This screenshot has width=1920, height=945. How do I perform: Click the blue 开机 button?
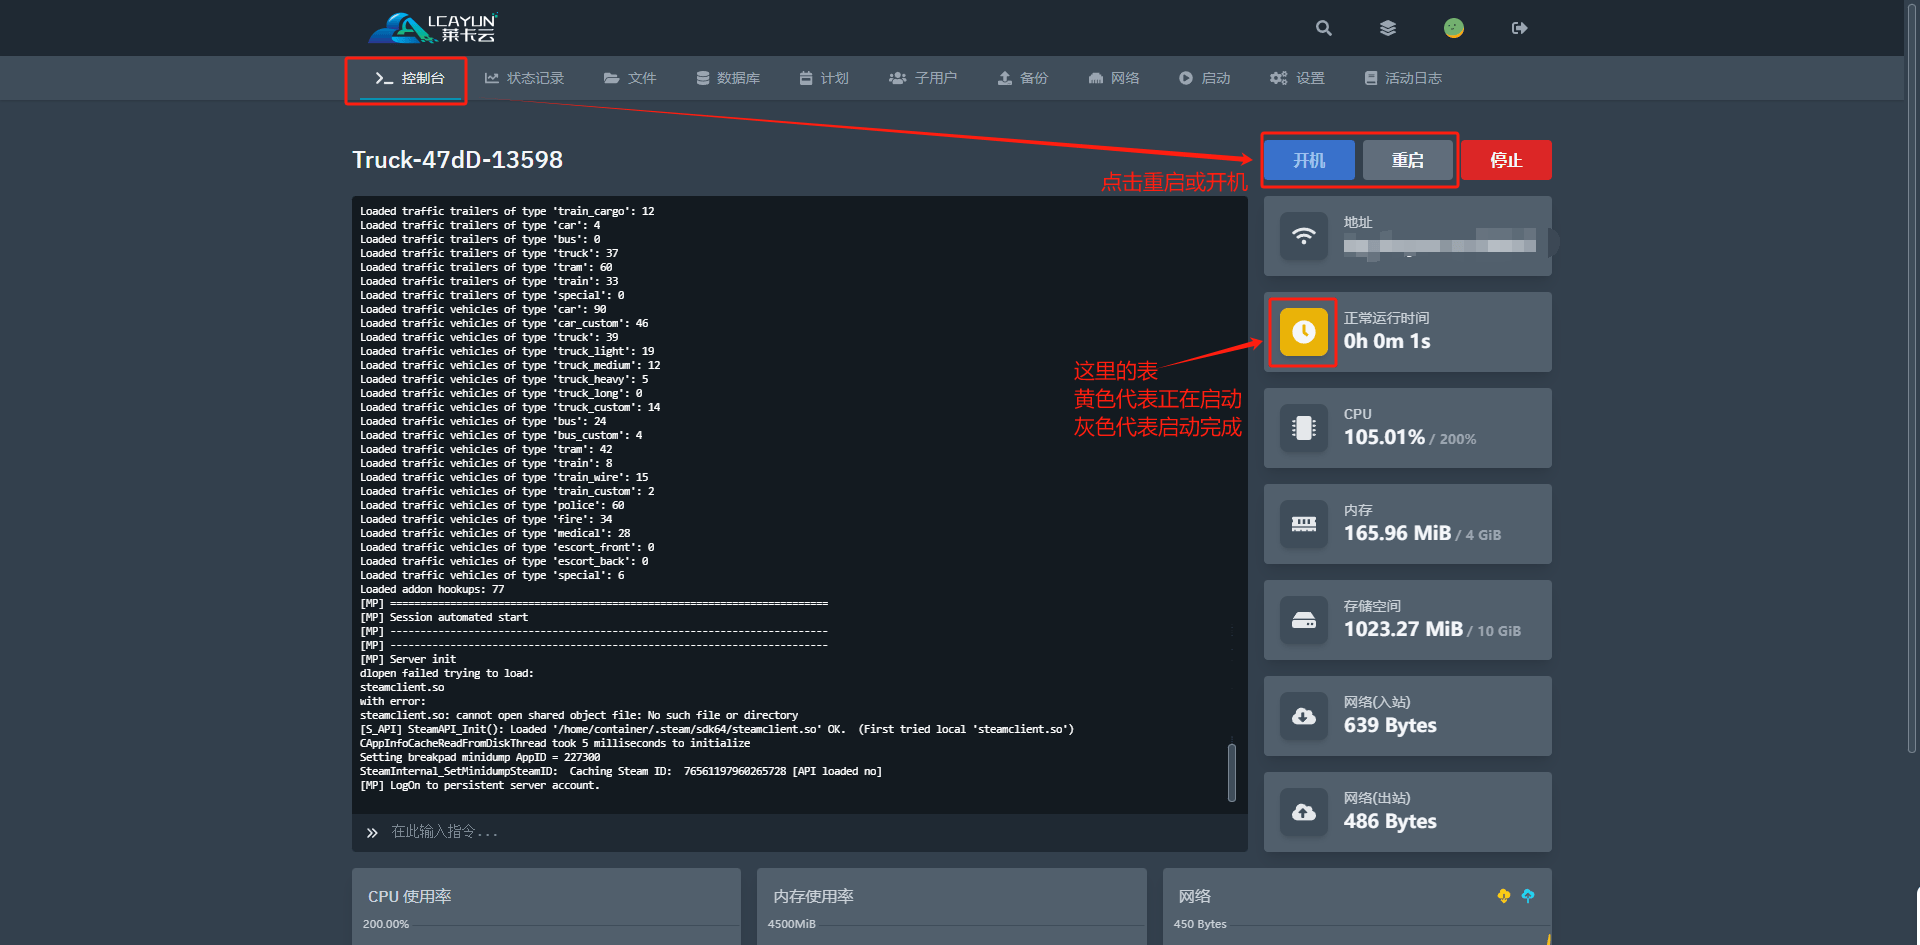point(1309,160)
